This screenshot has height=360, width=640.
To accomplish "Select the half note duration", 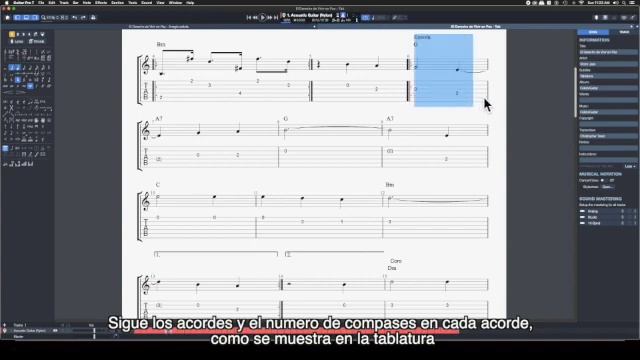I will pos(12,68).
